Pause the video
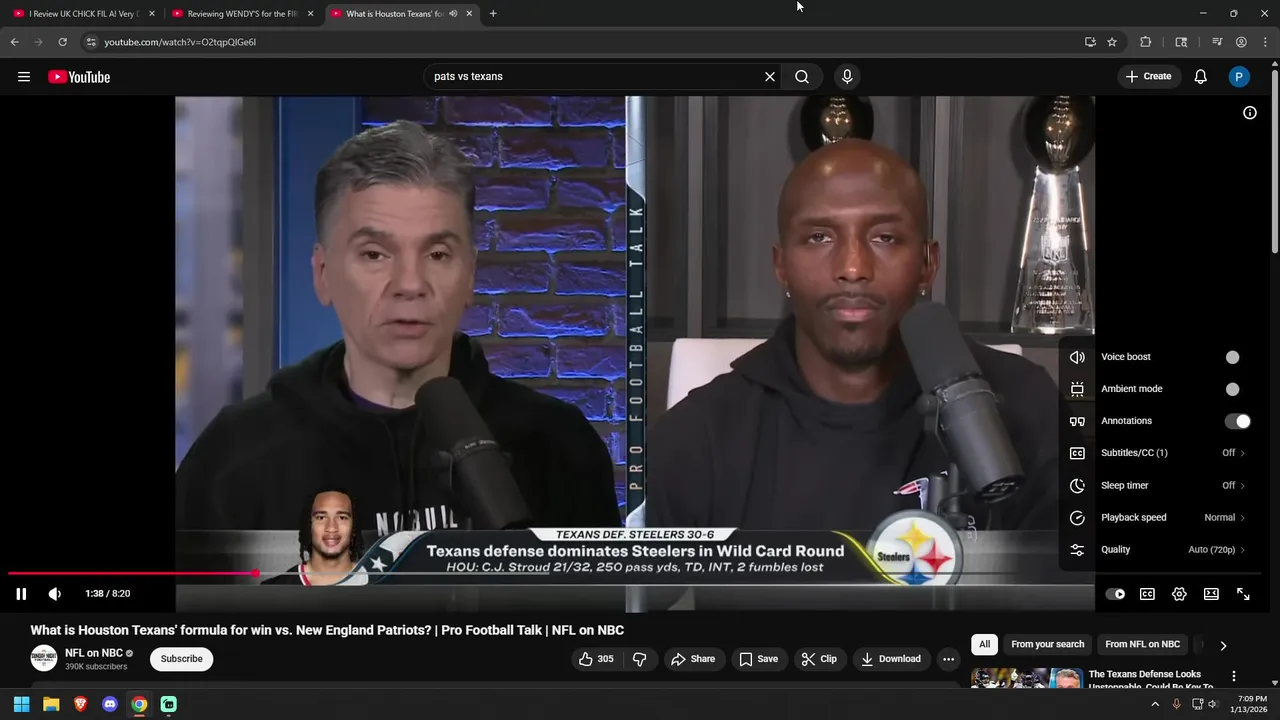Screen dimensions: 1280x720 21,594
